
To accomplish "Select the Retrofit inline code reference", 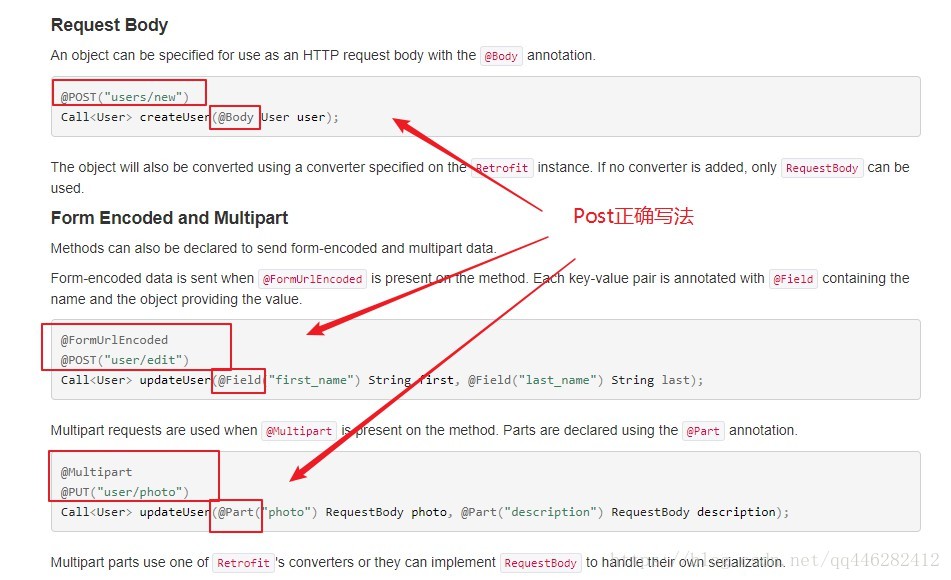I will [x=503, y=168].
